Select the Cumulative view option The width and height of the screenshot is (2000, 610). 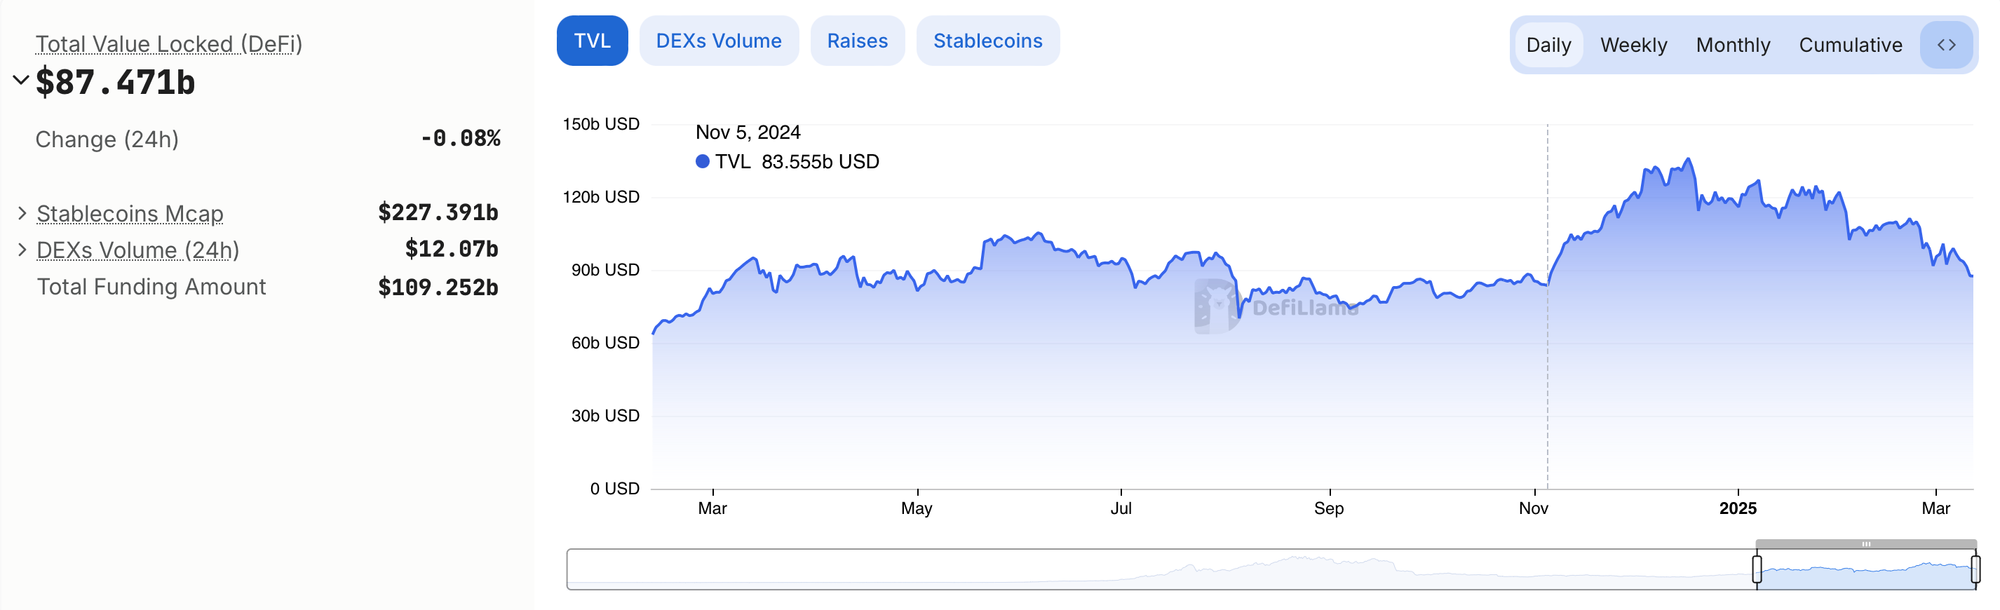pyautogui.click(x=1850, y=45)
